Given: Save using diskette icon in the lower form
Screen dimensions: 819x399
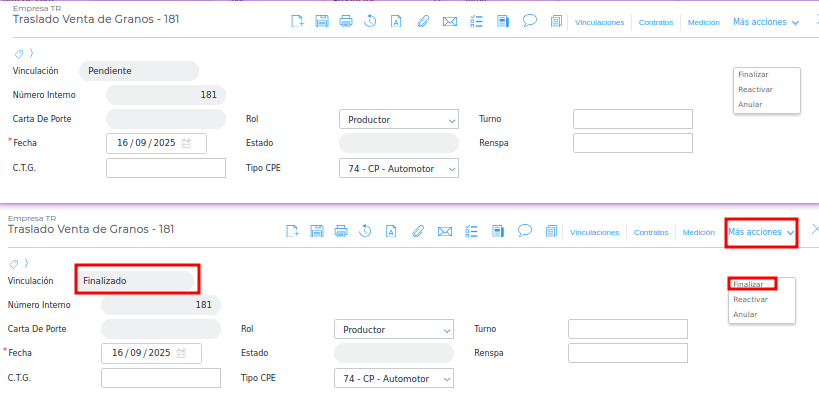Looking at the screenshot, I should tap(317, 231).
